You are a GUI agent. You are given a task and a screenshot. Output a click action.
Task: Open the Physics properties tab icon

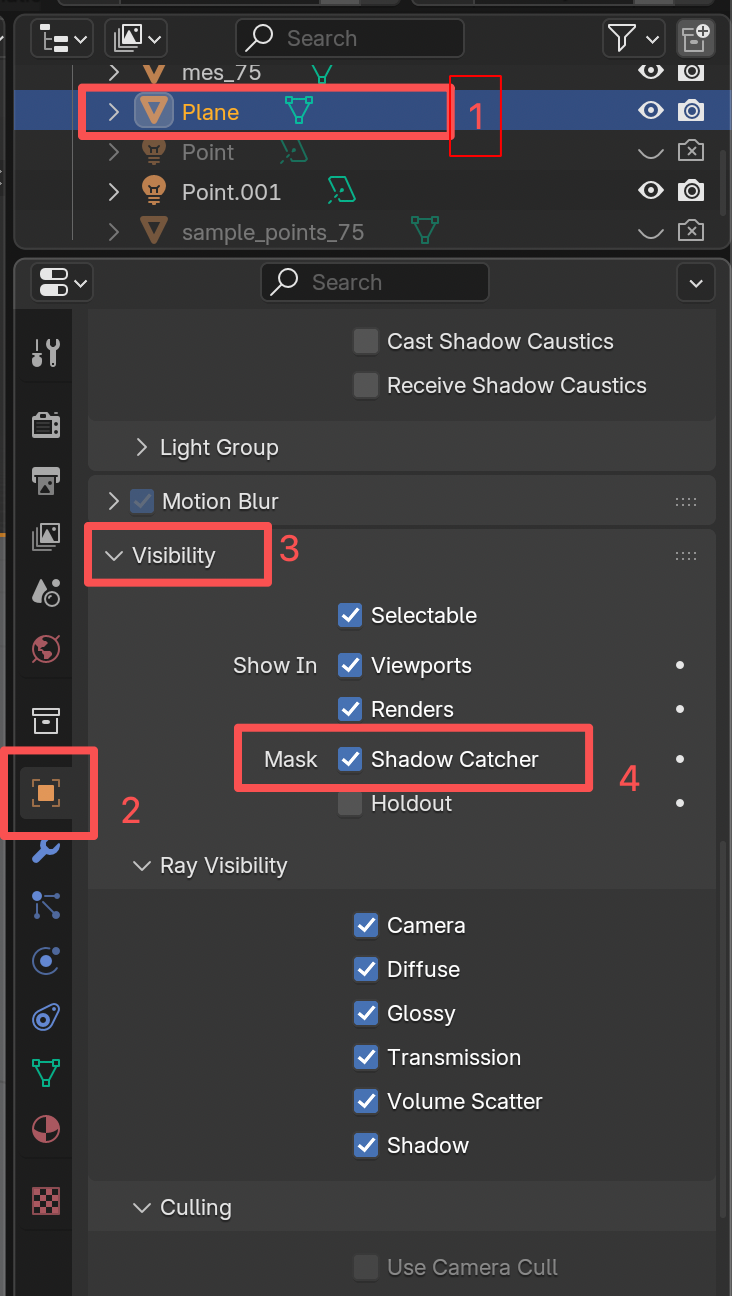(x=46, y=961)
